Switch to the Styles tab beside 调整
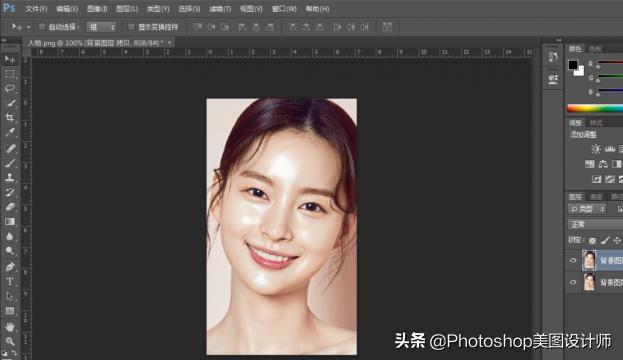Viewport: 623px width, 360px height. coord(596,123)
